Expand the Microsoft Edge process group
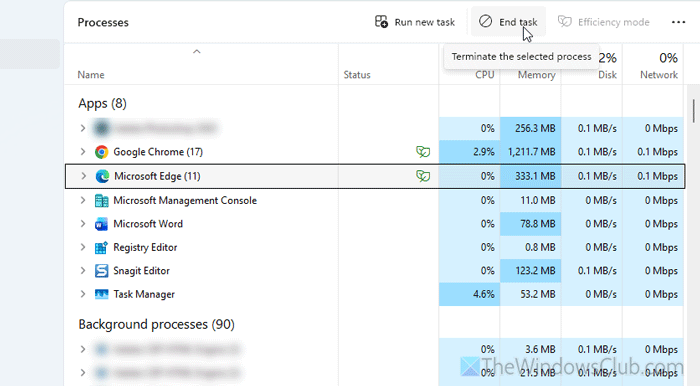This screenshot has height=386, width=700. tap(83, 176)
